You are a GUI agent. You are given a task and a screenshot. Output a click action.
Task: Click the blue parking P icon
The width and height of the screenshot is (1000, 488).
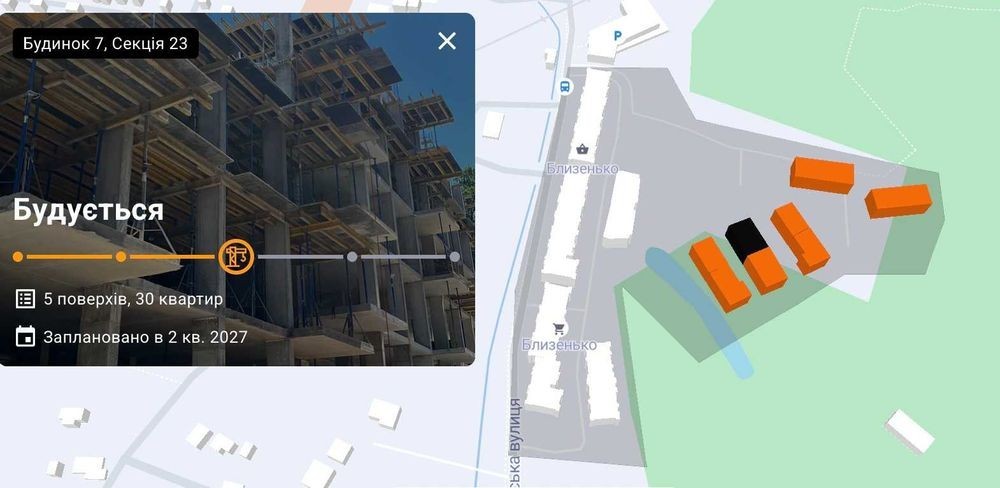(617, 36)
